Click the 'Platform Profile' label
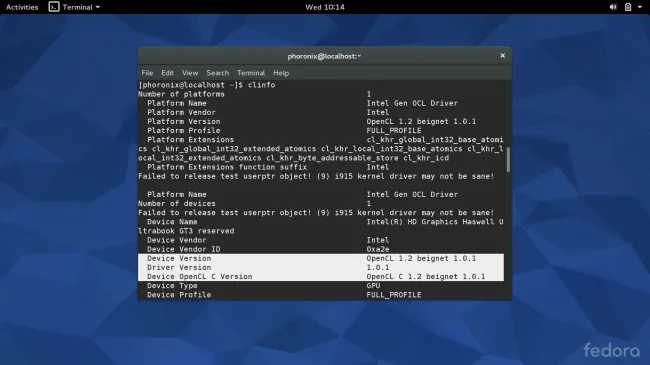The height and width of the screenshot is (365, 650). click(x=184, y=131)
